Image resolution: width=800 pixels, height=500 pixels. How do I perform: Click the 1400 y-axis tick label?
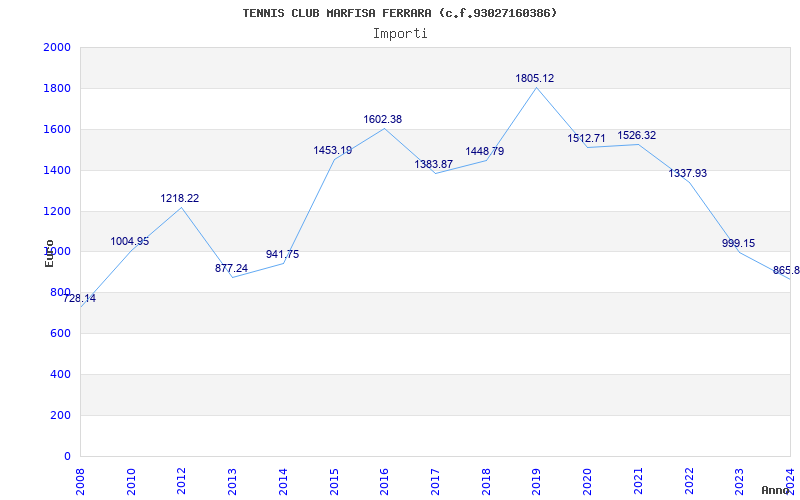click(x=57, y=170)
